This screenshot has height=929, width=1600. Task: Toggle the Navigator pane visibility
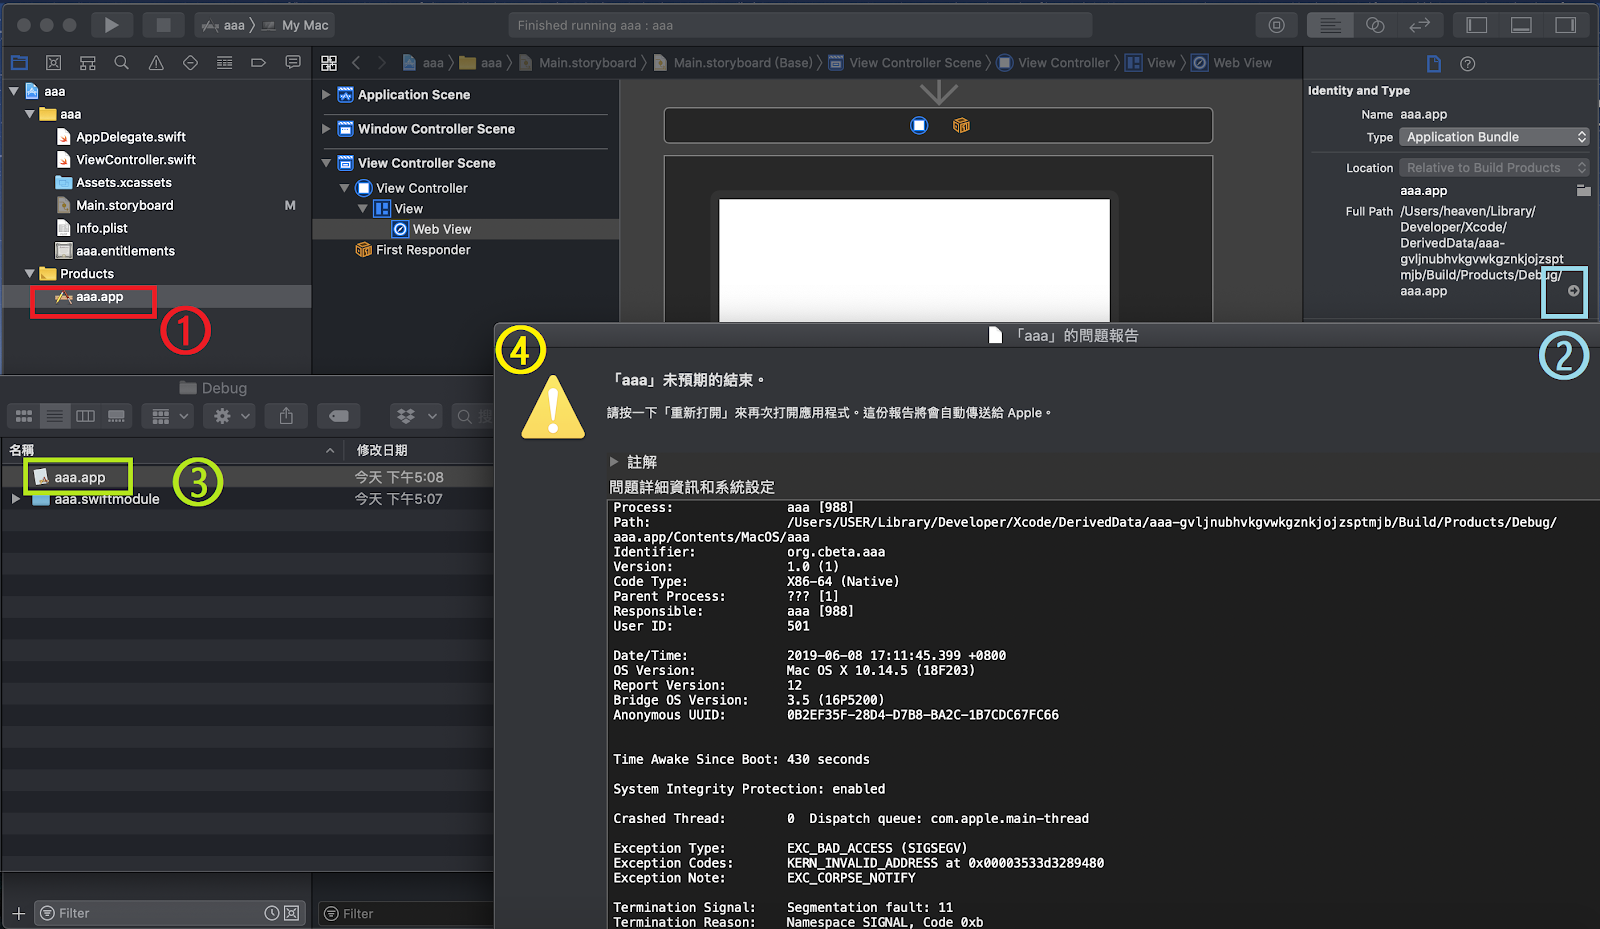(x=1477, y=25)
